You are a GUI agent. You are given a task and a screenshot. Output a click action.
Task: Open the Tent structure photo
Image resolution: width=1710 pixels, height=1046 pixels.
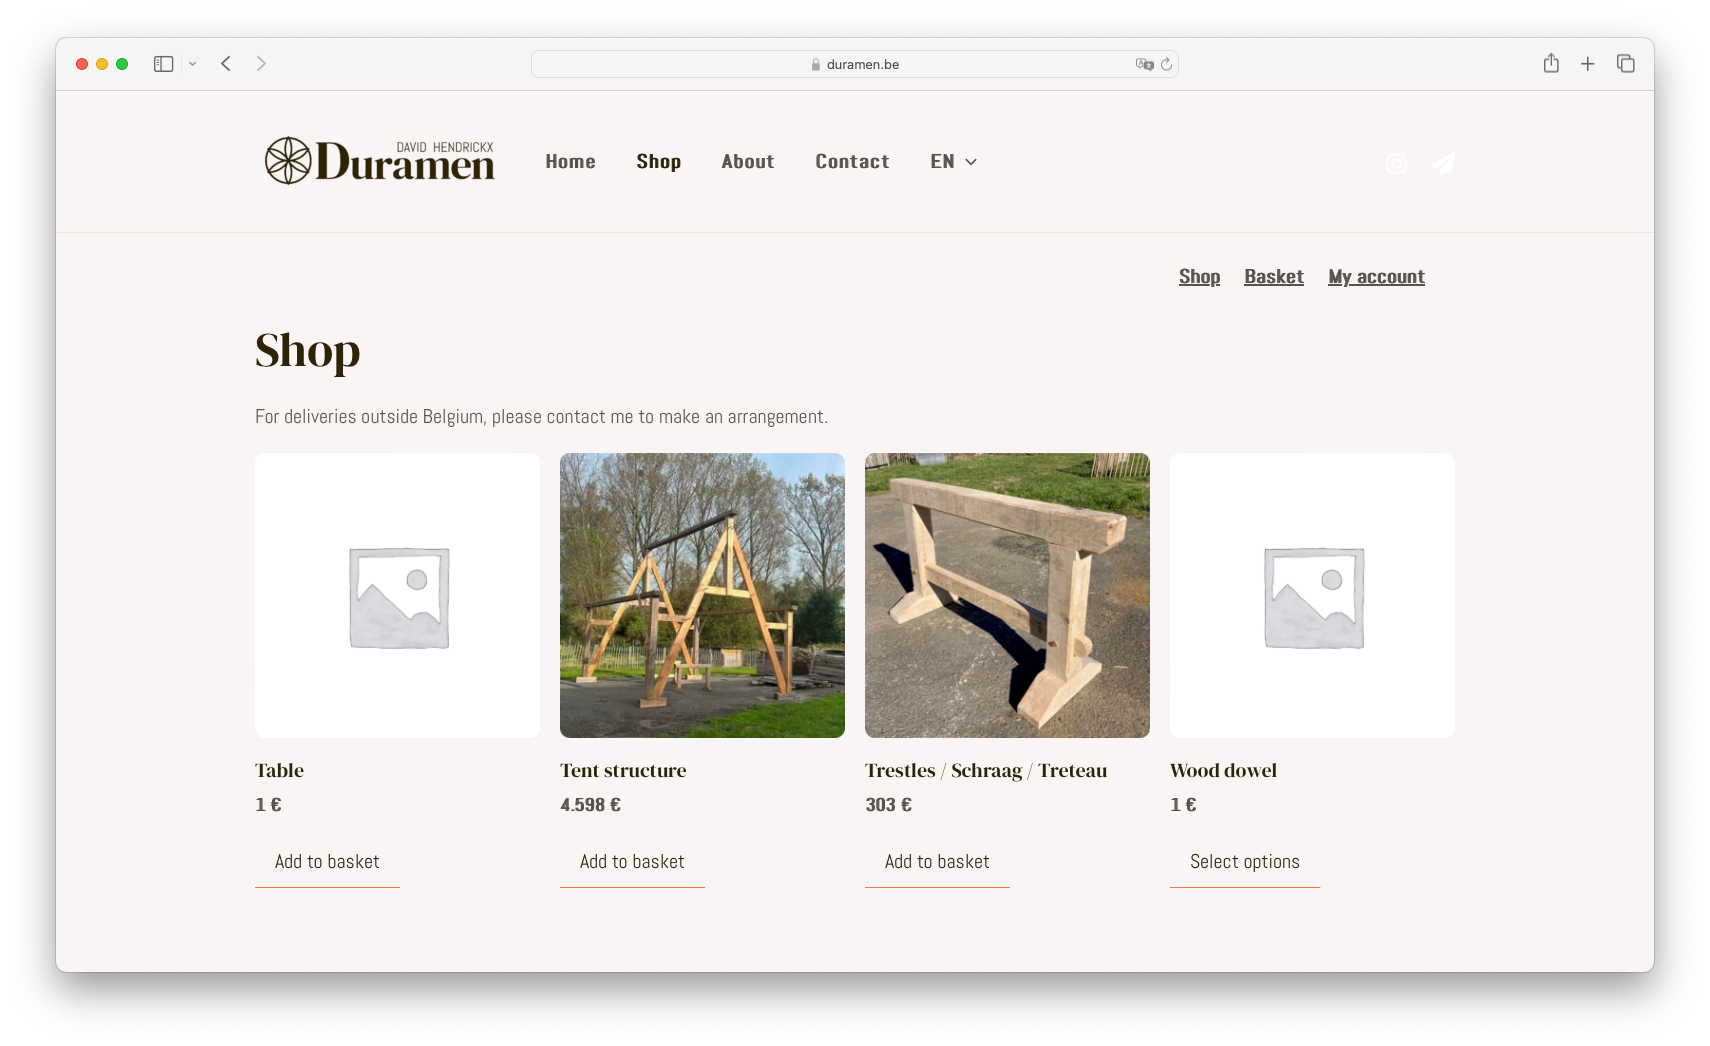point(702,595)
